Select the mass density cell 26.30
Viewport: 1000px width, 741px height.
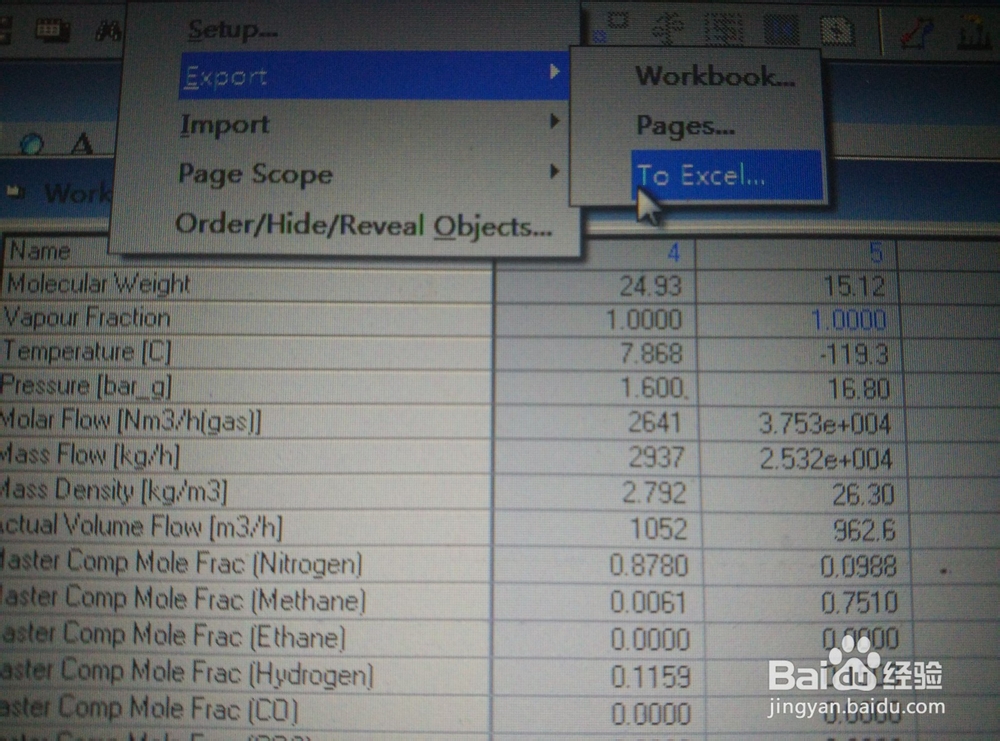pyautogui.click(x=863, y=495)
